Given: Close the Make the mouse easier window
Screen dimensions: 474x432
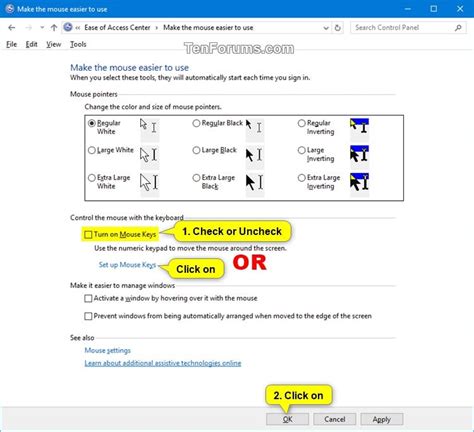Looking at the screenshot, I should (460, 9).
